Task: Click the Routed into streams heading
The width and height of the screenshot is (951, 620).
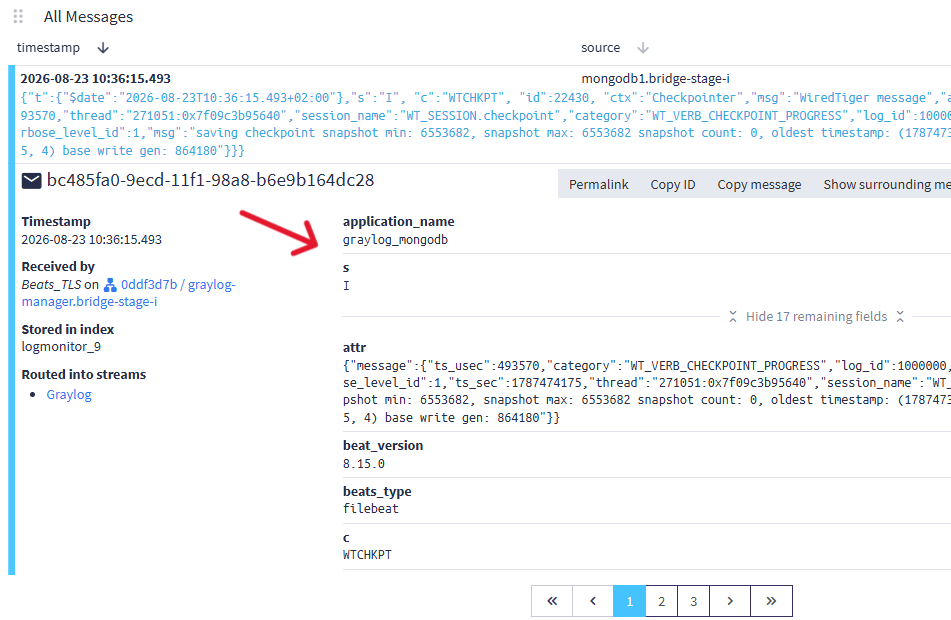Action: tap(84, 374)
